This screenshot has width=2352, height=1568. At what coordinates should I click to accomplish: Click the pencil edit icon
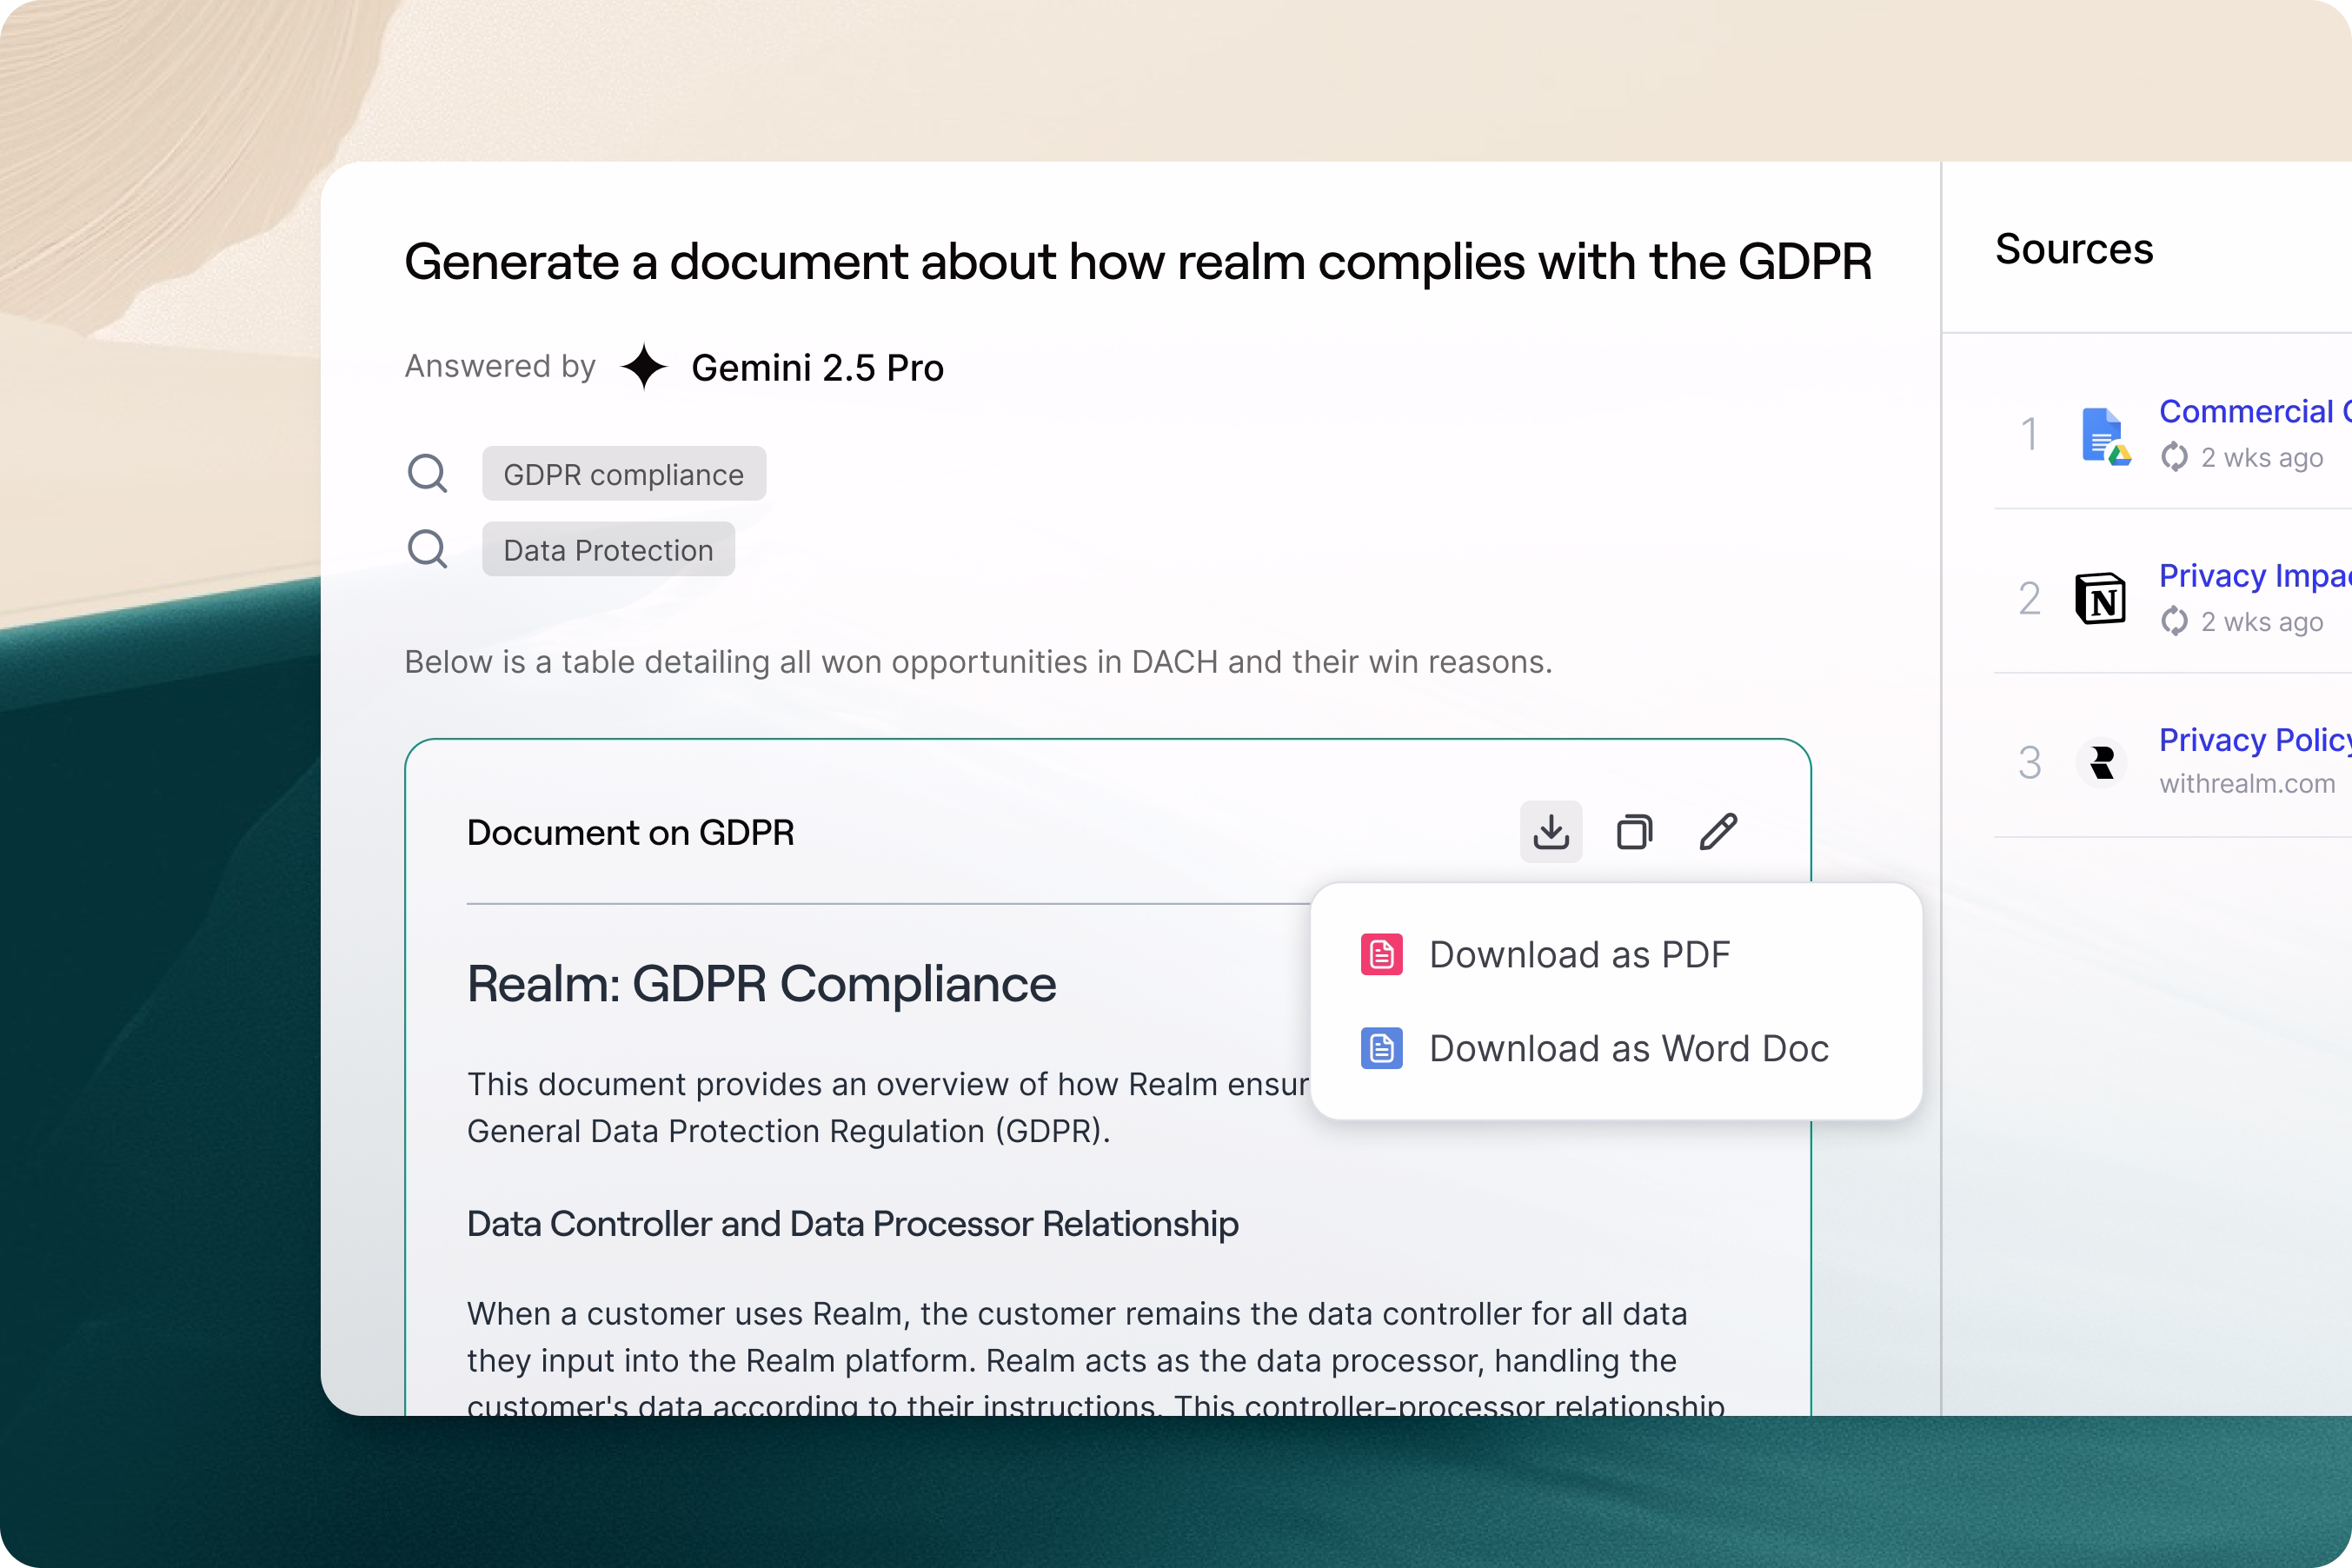coord(1718,832)
